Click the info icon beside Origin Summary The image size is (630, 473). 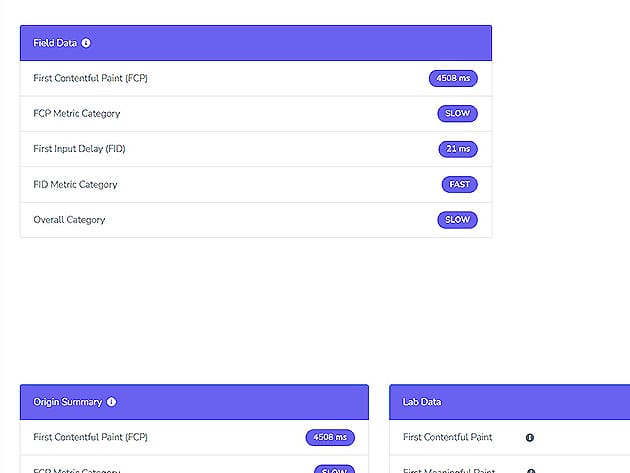(x=111, y=402)
